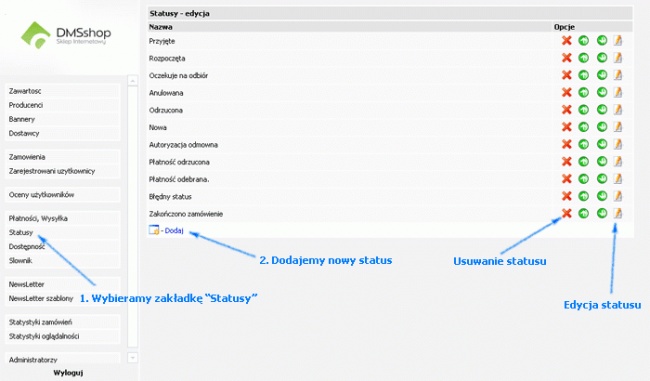Log out using the Wyloguj link
This screenshot has width=650, height=381.
(68, 373)
